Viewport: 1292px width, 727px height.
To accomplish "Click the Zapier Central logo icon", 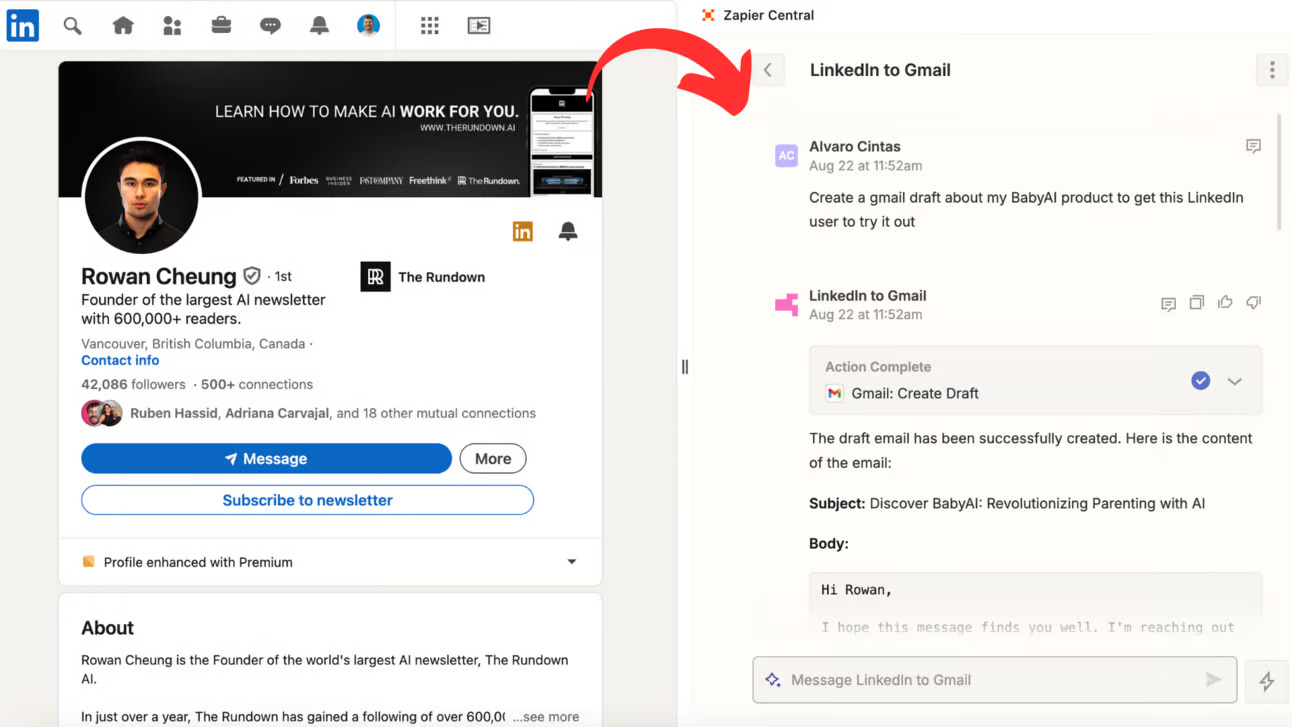I will [x=708, y=15].
